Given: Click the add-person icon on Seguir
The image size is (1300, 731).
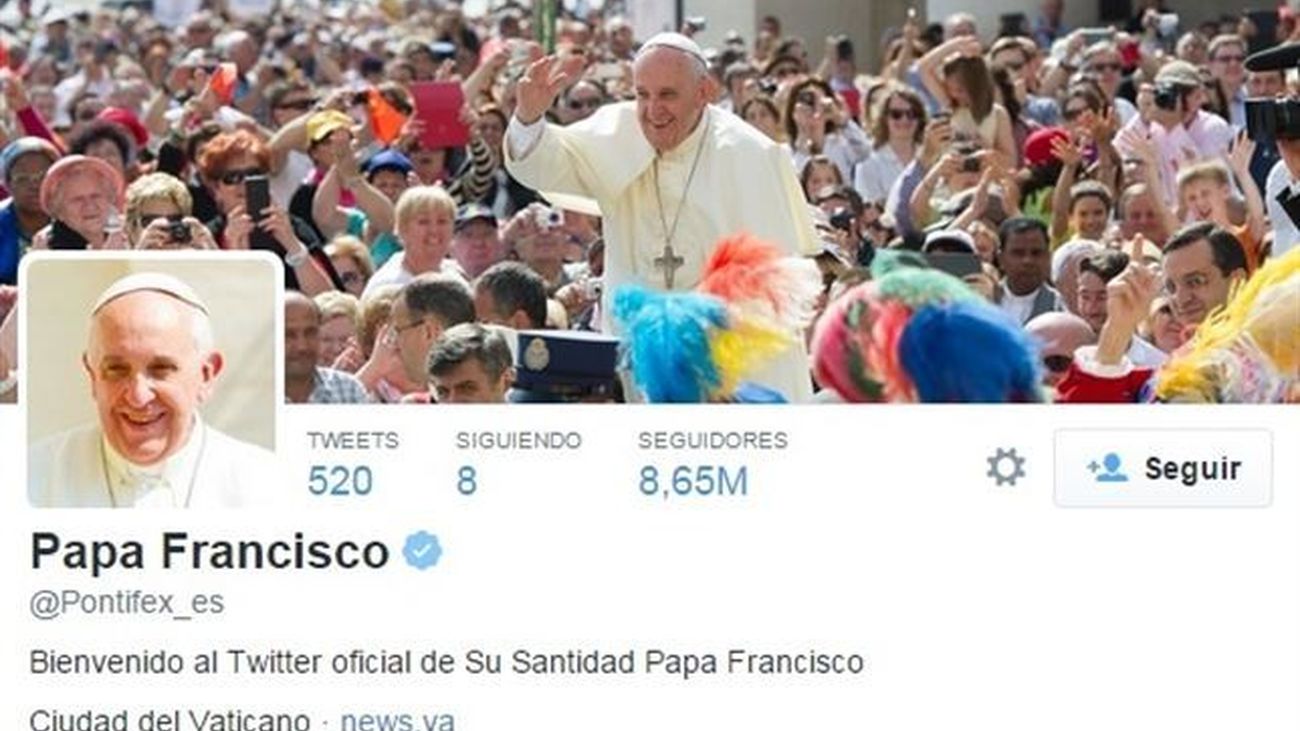Looking at the screenshot, I should [x=1107, y=467].
